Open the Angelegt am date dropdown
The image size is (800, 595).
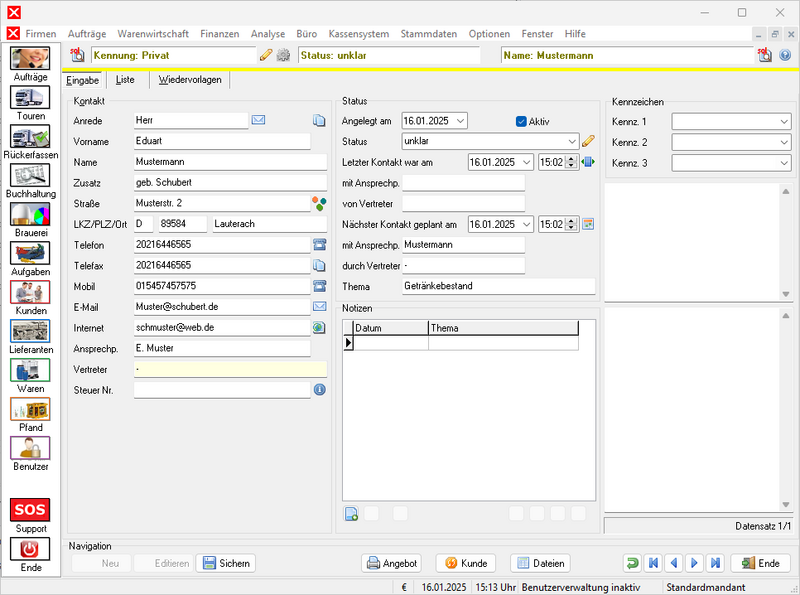[x=459, y=121]
